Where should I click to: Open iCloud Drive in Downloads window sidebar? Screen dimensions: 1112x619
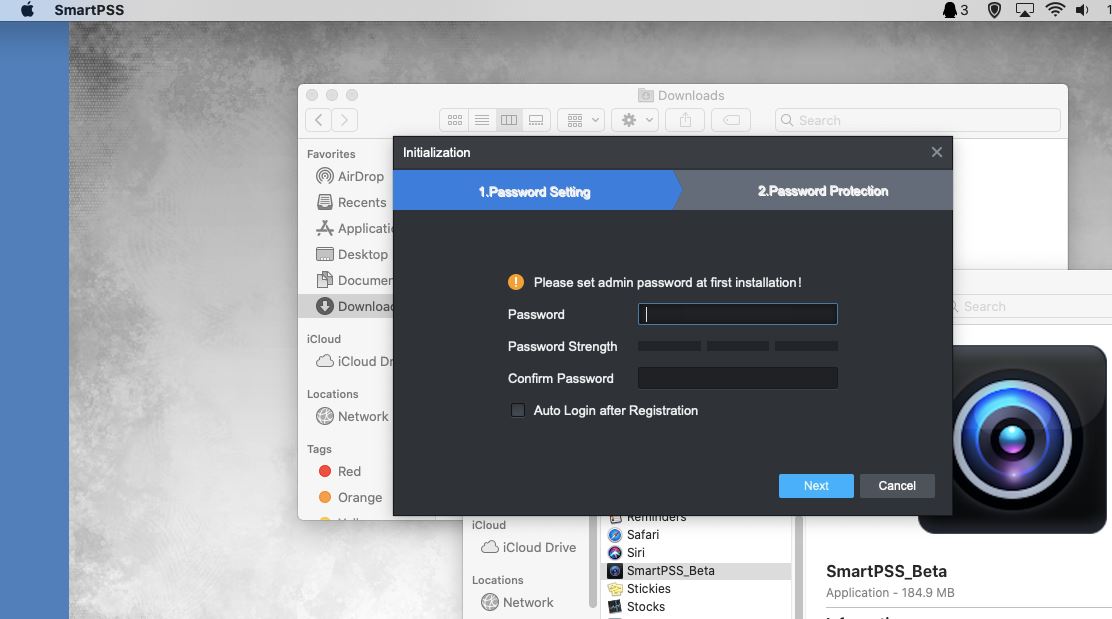click(354, 361)
